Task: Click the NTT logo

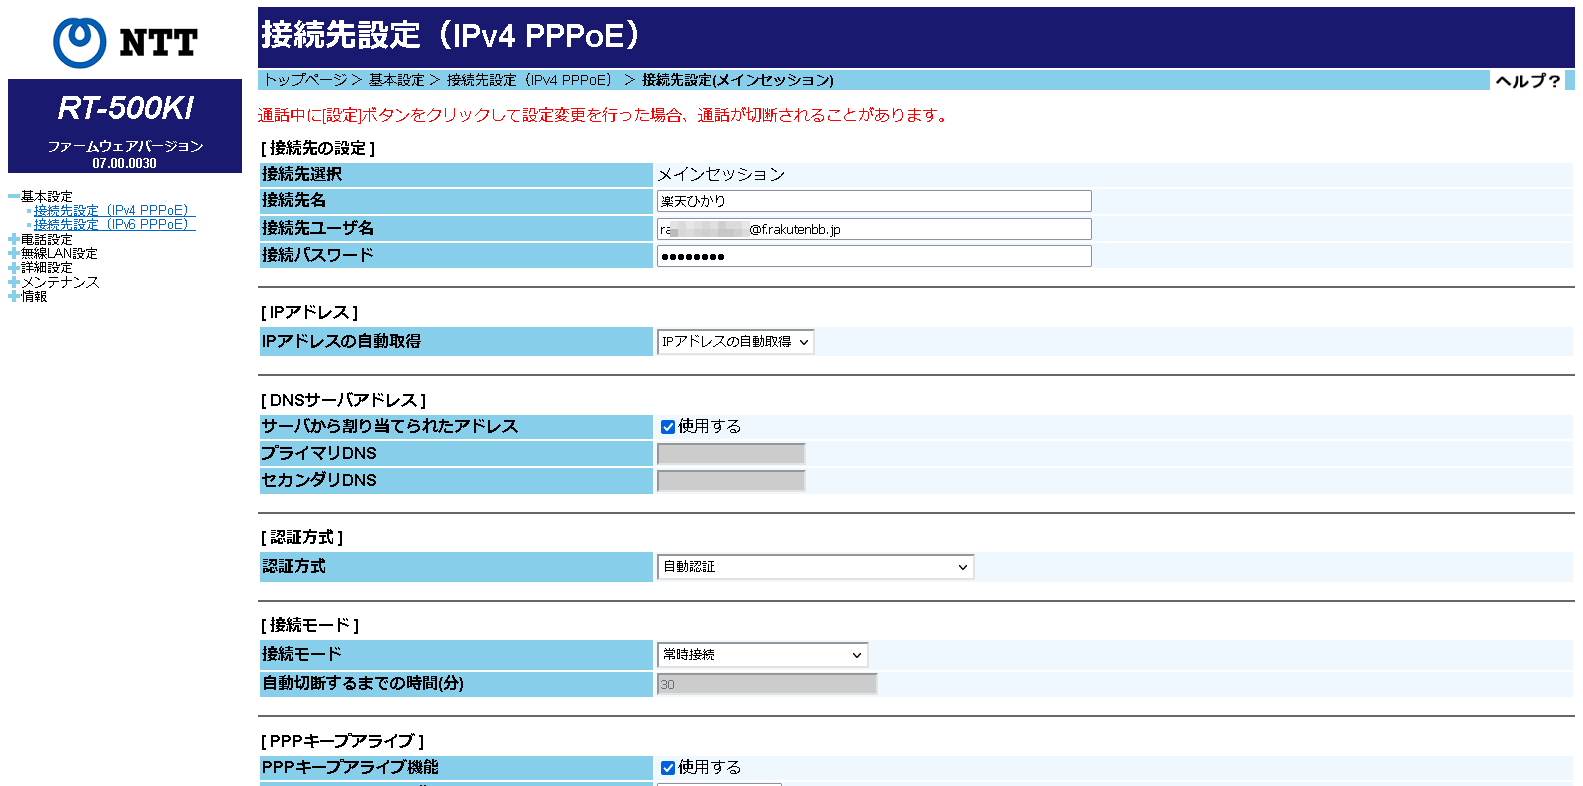Action: click(125, 42)
